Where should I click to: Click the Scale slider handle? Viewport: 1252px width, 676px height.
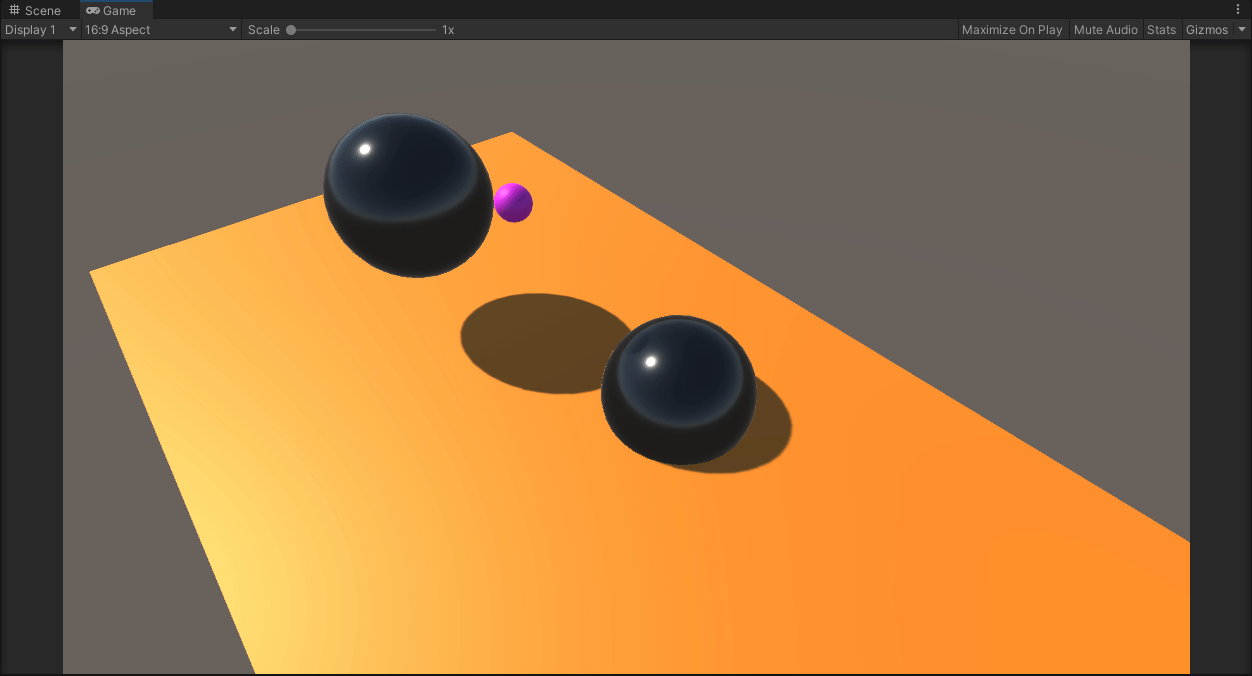coord(291,29)
